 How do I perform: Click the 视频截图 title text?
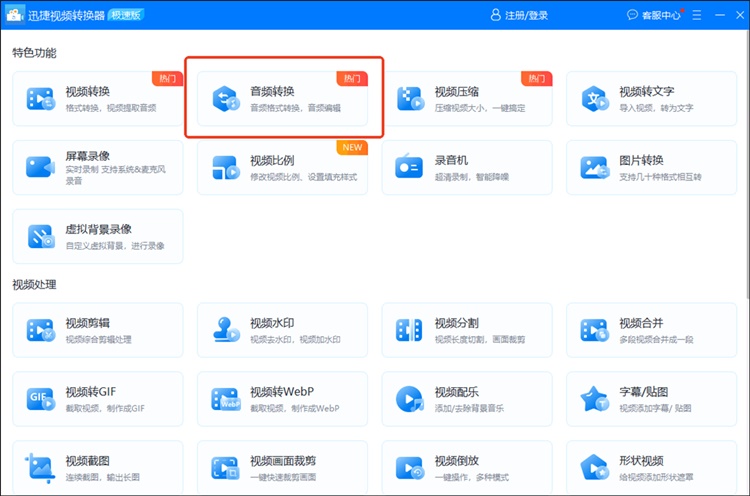point(88,461)
